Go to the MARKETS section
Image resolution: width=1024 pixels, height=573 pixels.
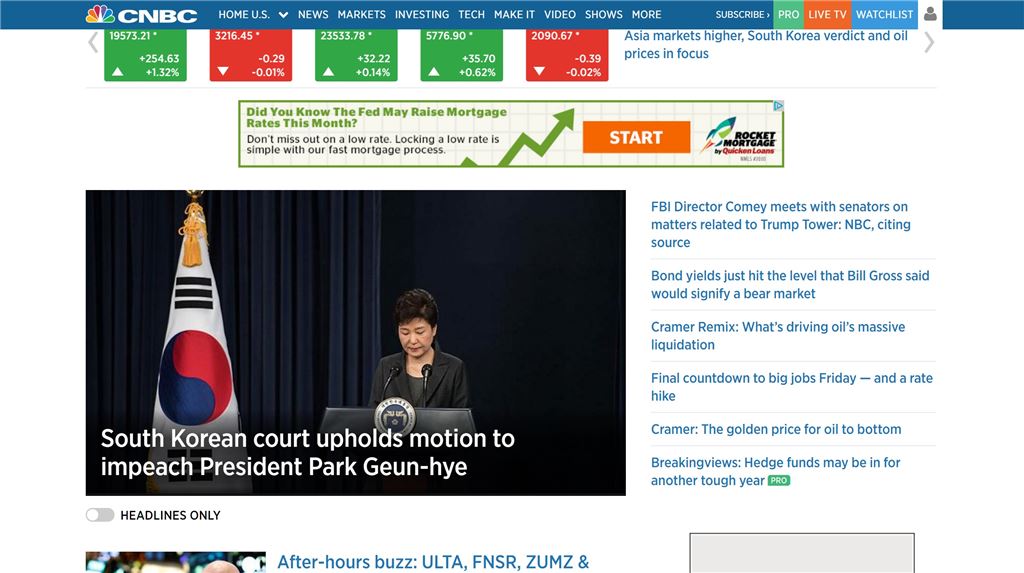pyautogui.click(x=361, y=15)
